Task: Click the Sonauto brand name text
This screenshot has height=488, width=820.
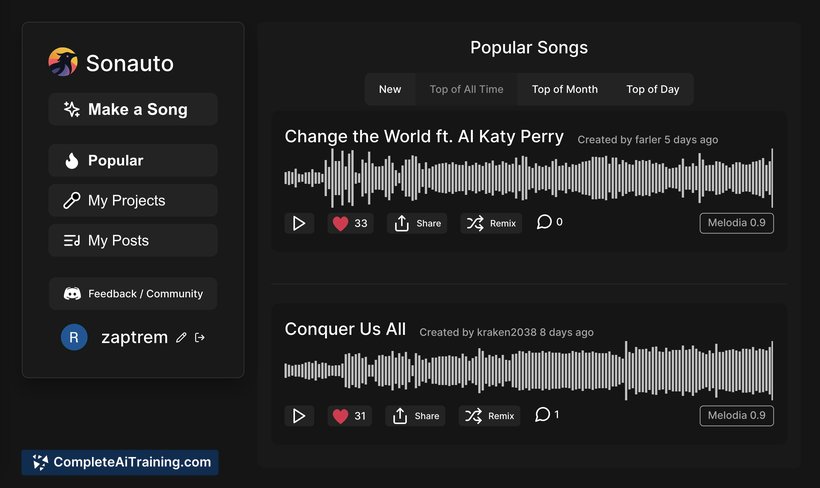Action: 130,63
